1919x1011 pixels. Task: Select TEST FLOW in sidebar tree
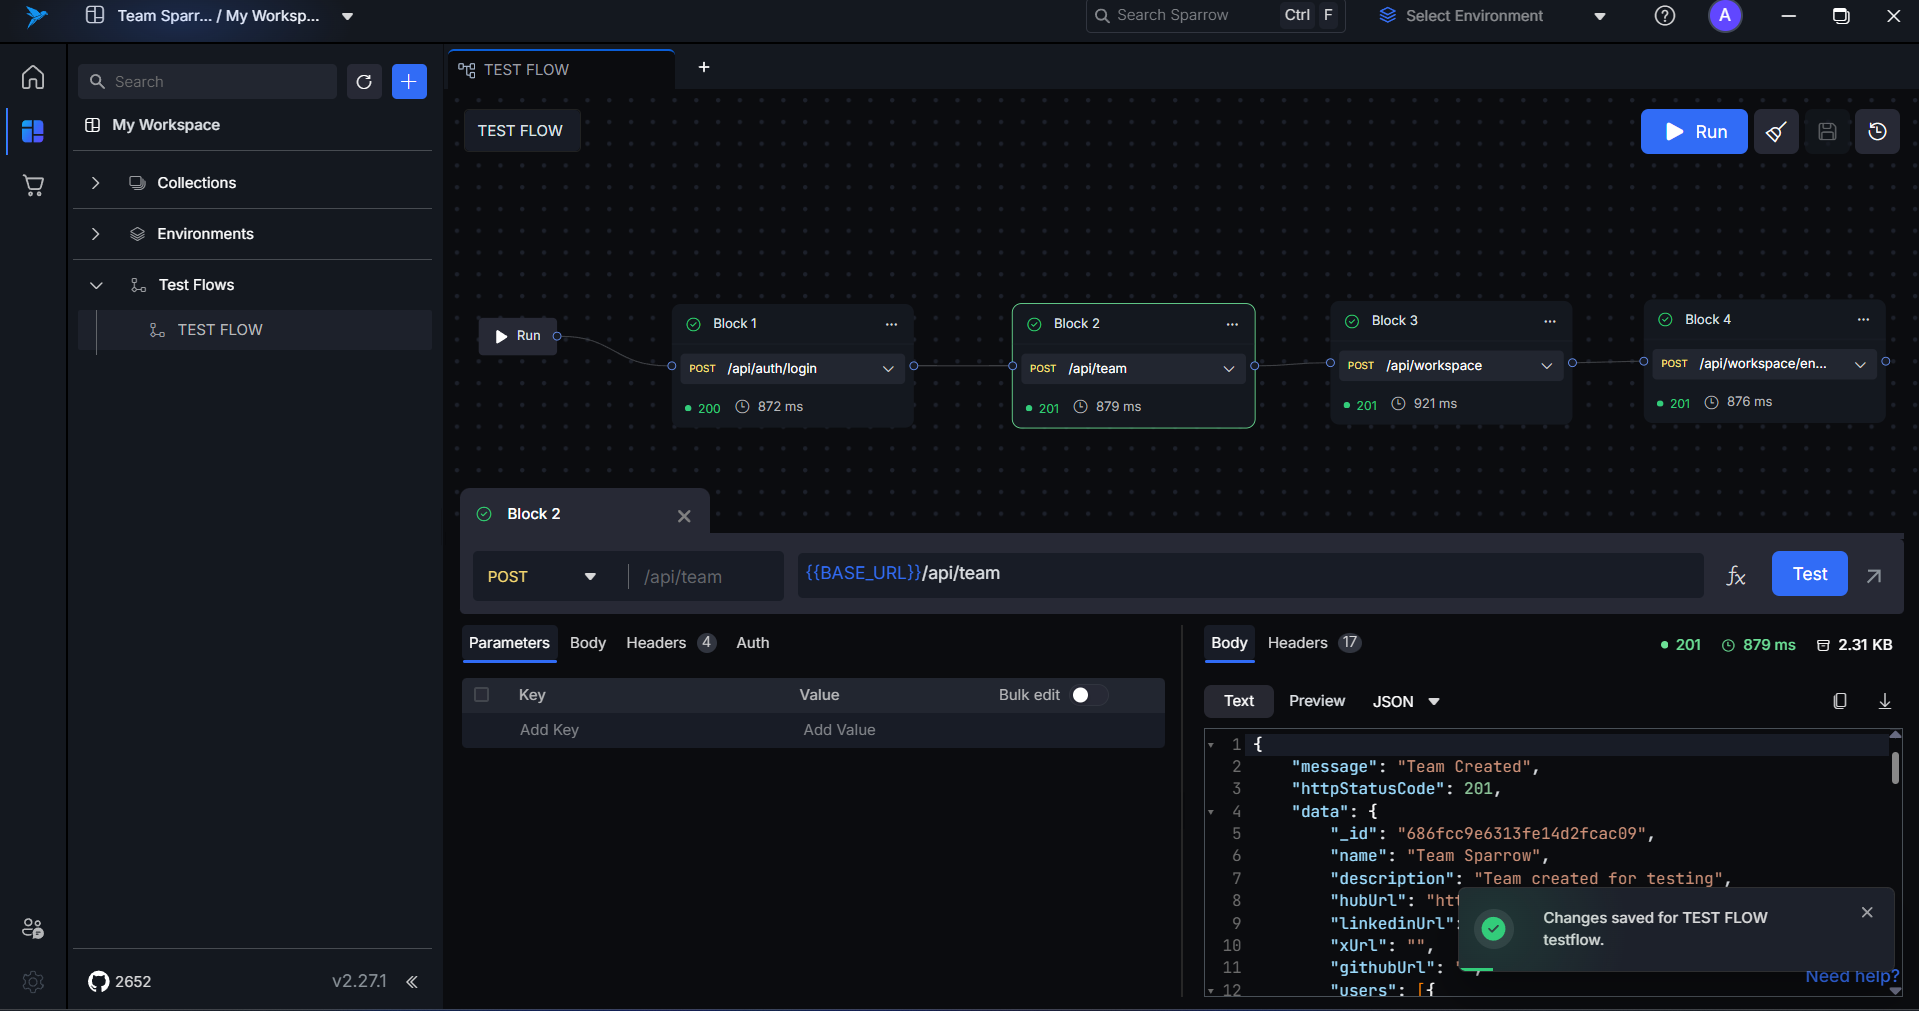(x=256, y=330)
